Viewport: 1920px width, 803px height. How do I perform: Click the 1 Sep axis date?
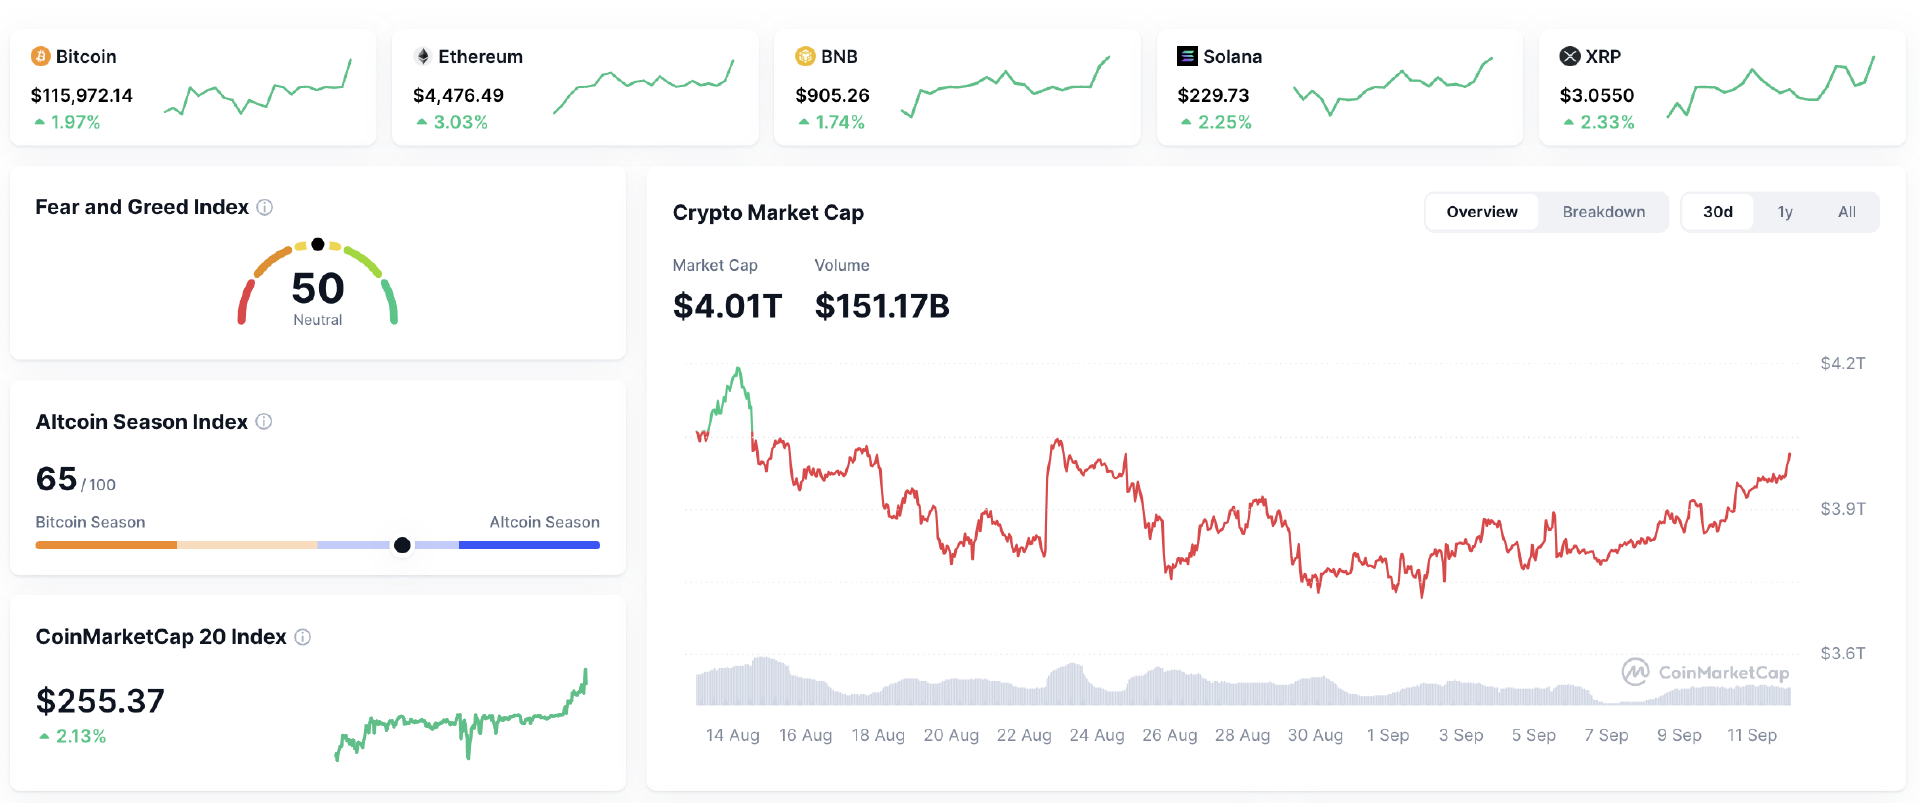coord(1388,735)
